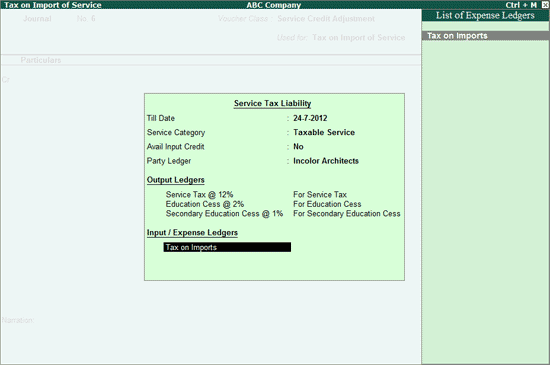Click the Output Ledgers heading
Image resolution: width=550 pixels, height=365 pixels.
[x=175, y=180]
